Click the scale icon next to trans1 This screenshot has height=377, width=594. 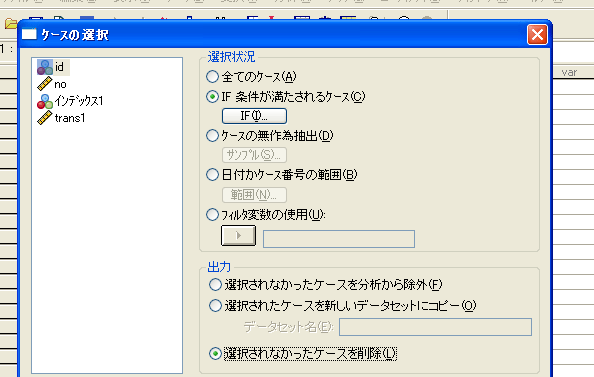pos(44,118)
